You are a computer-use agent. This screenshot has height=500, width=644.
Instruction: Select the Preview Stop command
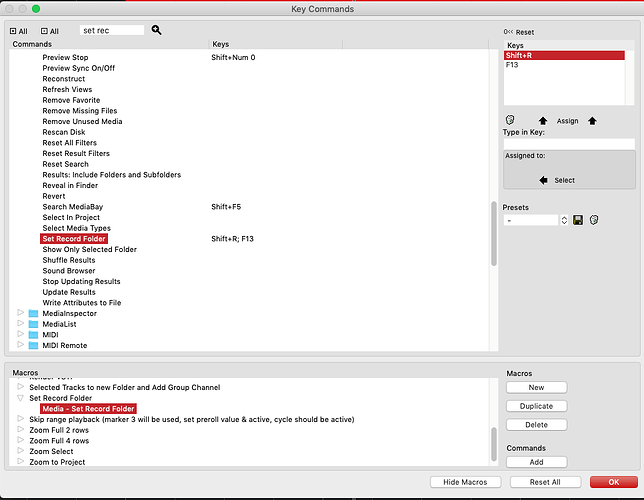tap(65, 58)
